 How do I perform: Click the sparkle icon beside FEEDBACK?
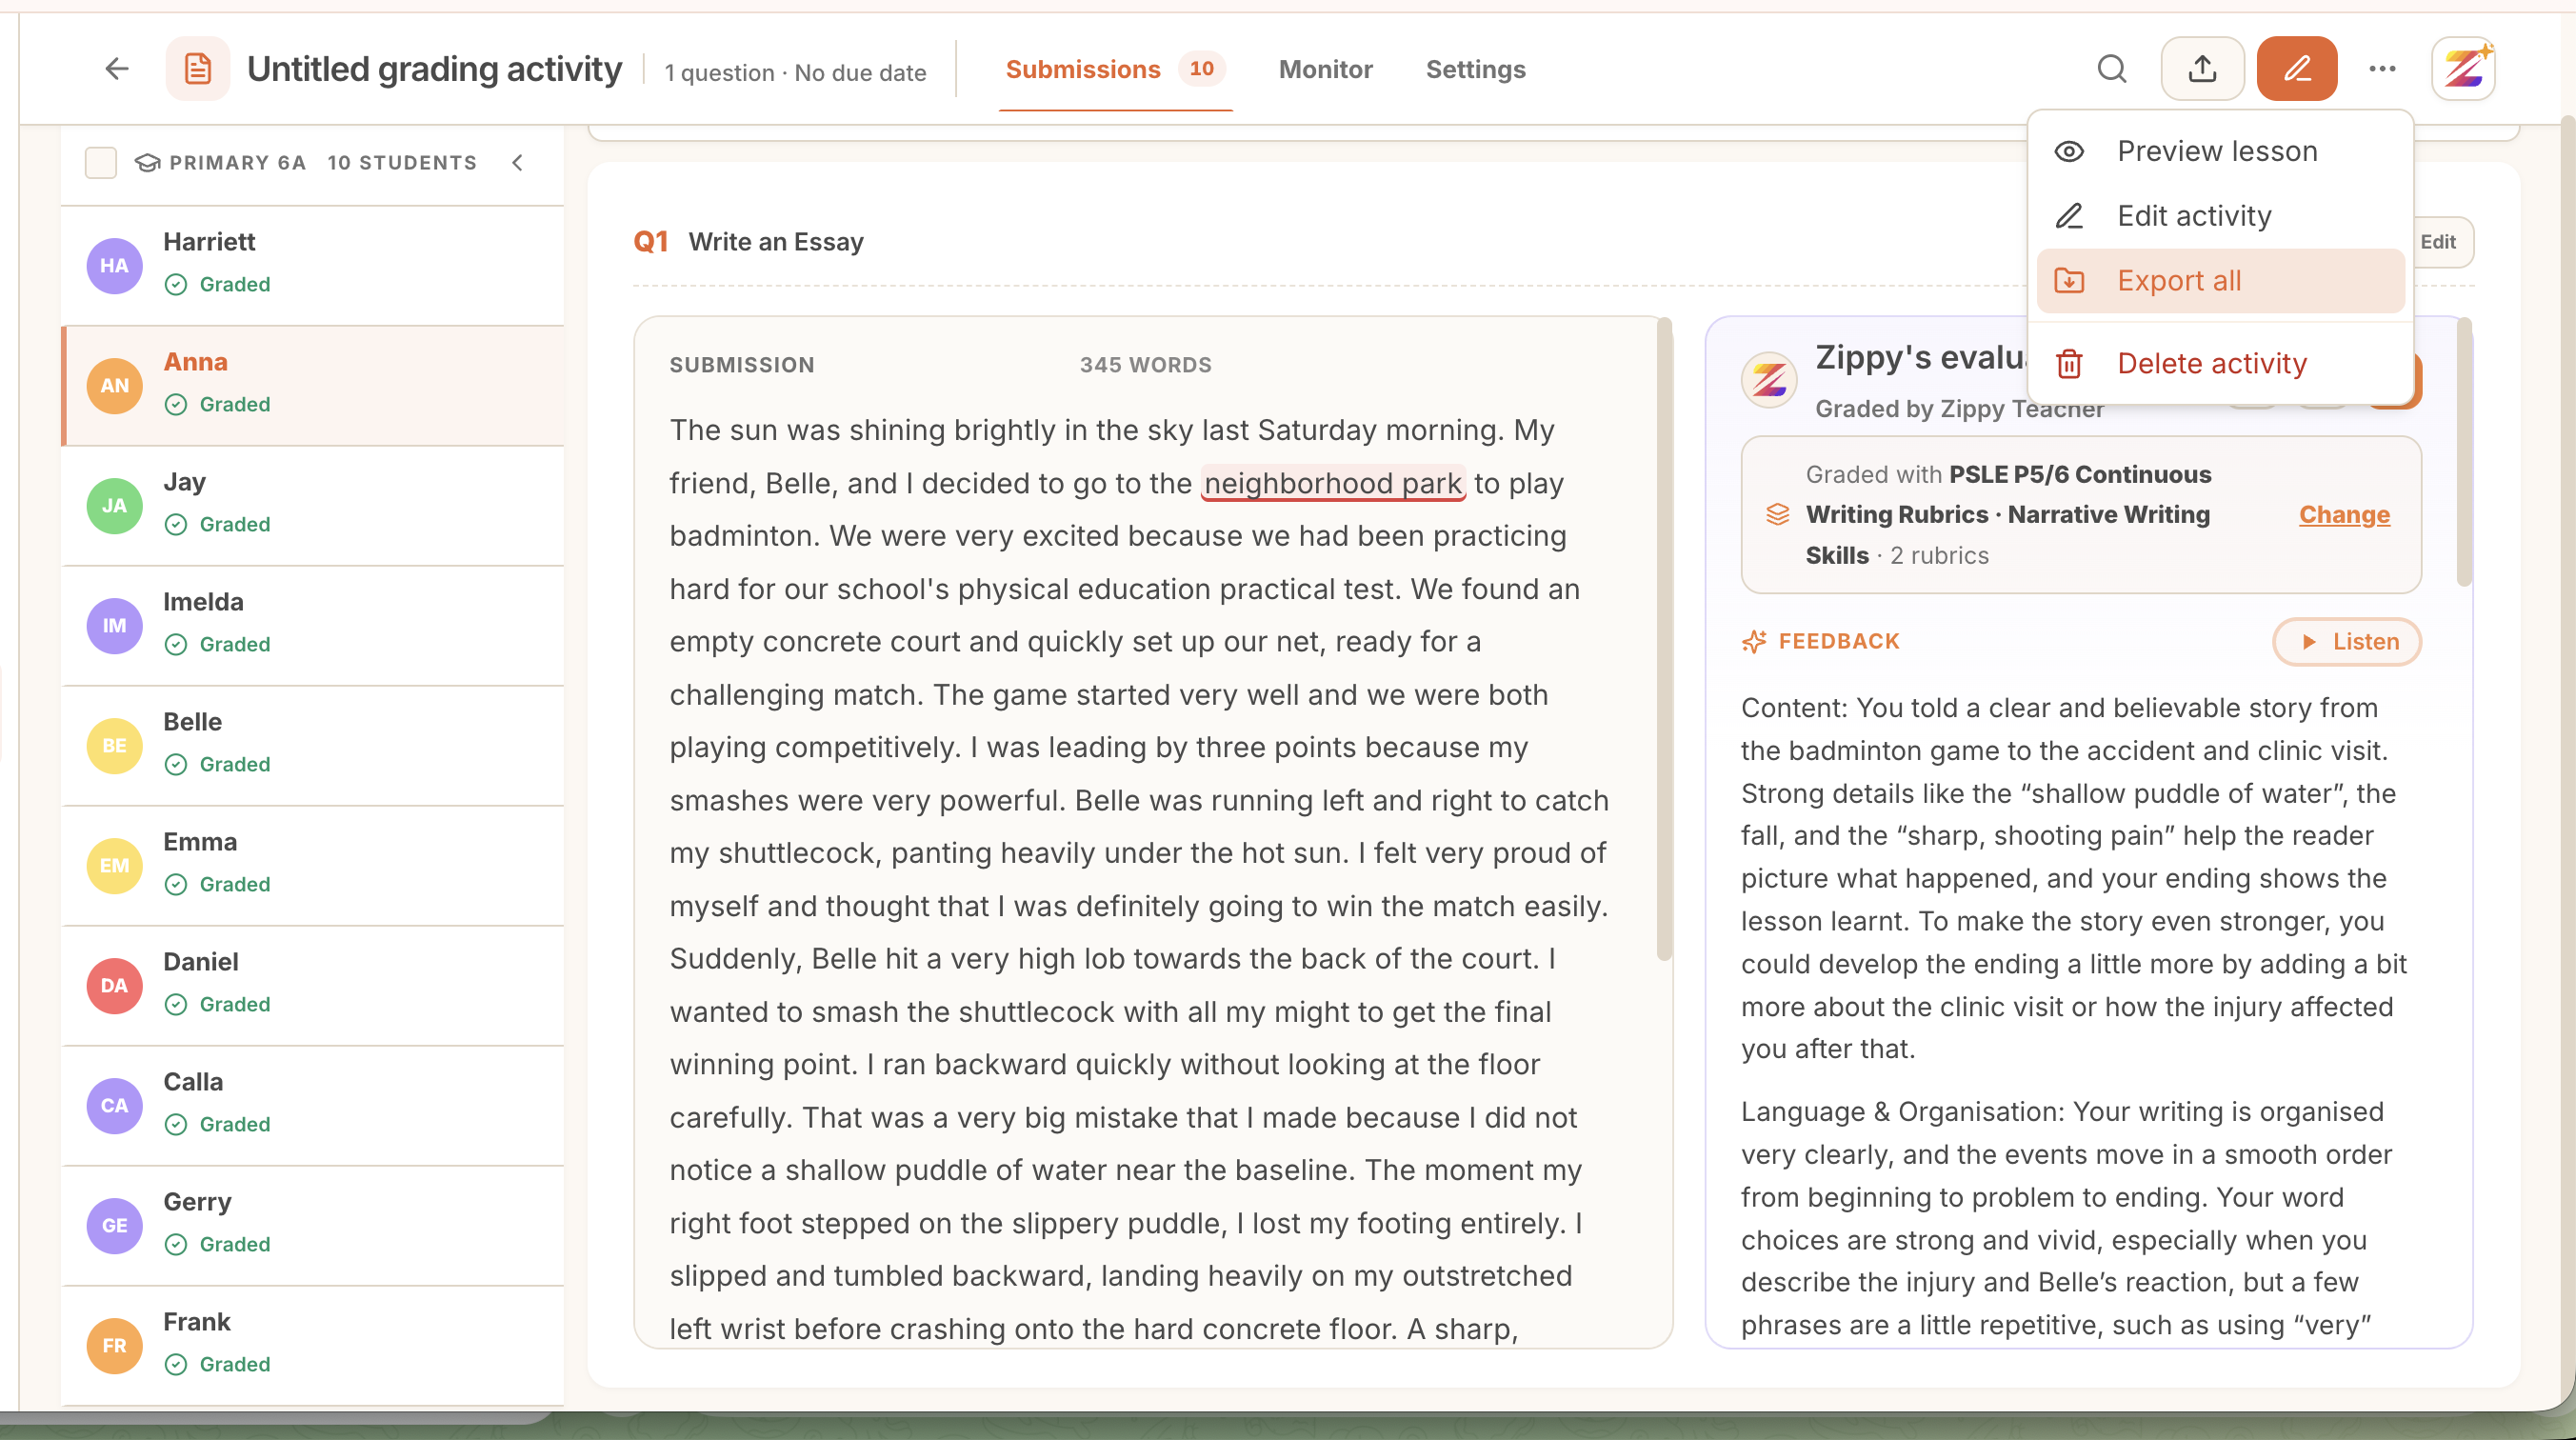[1754, 641]
